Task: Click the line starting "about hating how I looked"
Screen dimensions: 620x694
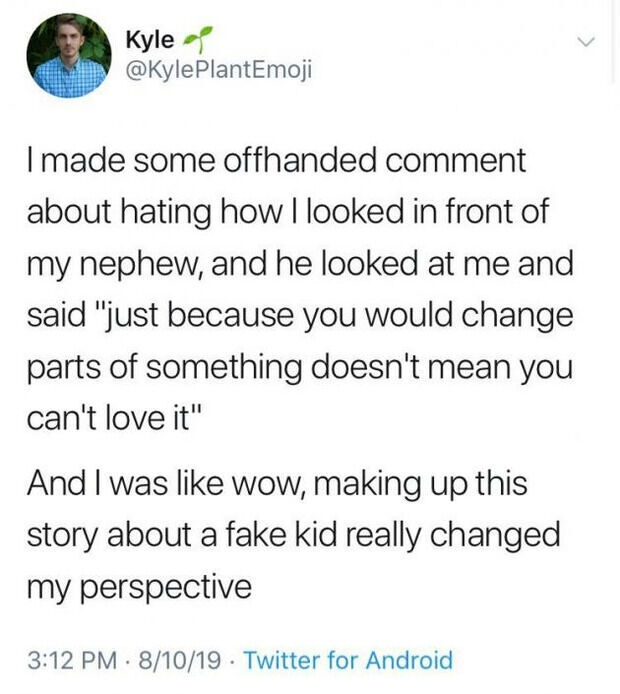Action: pos(288,213)
